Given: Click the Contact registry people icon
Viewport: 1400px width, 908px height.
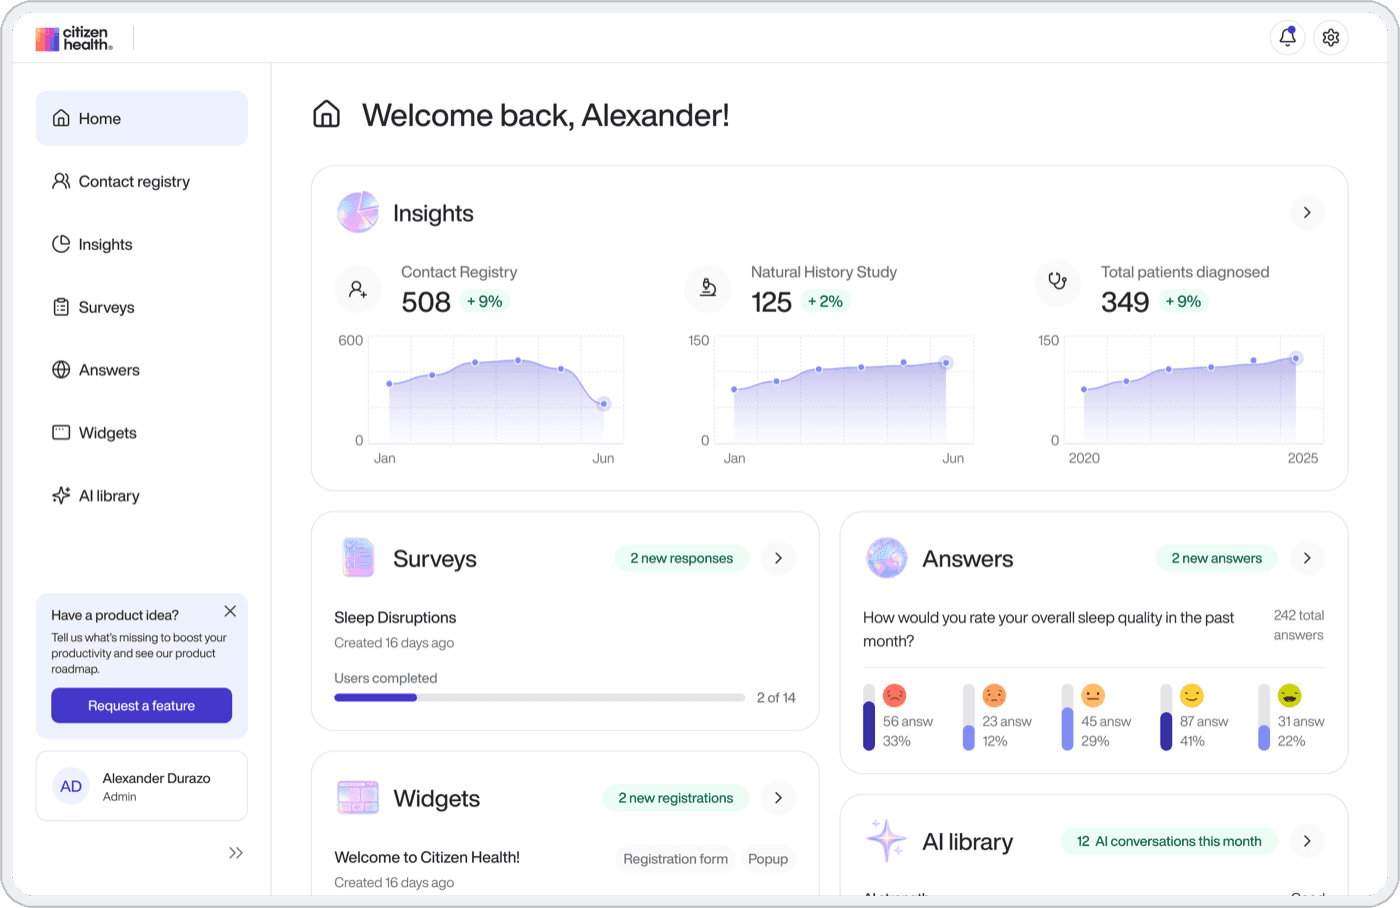Looking at the screenshot, I should click(61, 181).
